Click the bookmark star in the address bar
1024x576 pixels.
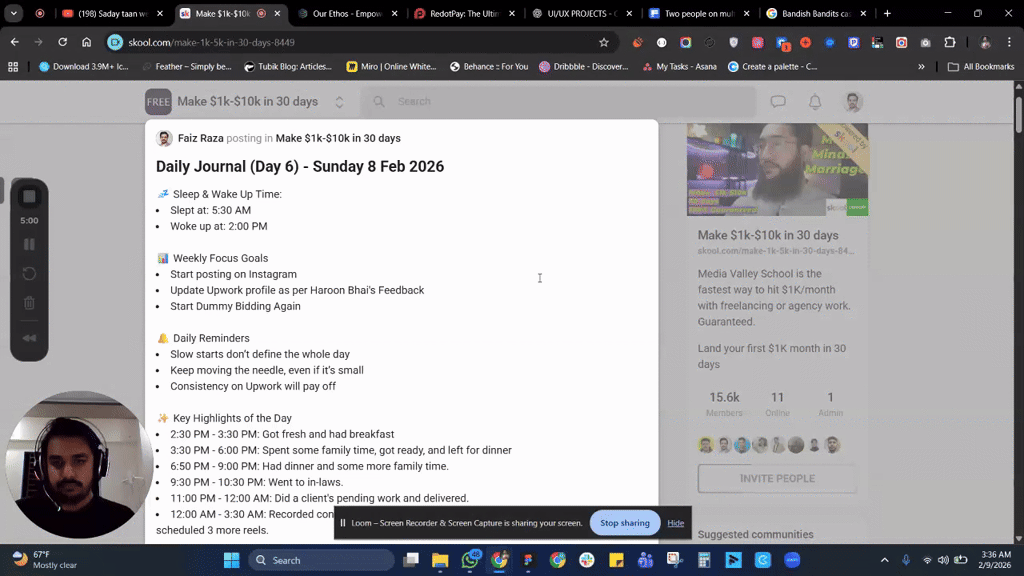(603, 44)
